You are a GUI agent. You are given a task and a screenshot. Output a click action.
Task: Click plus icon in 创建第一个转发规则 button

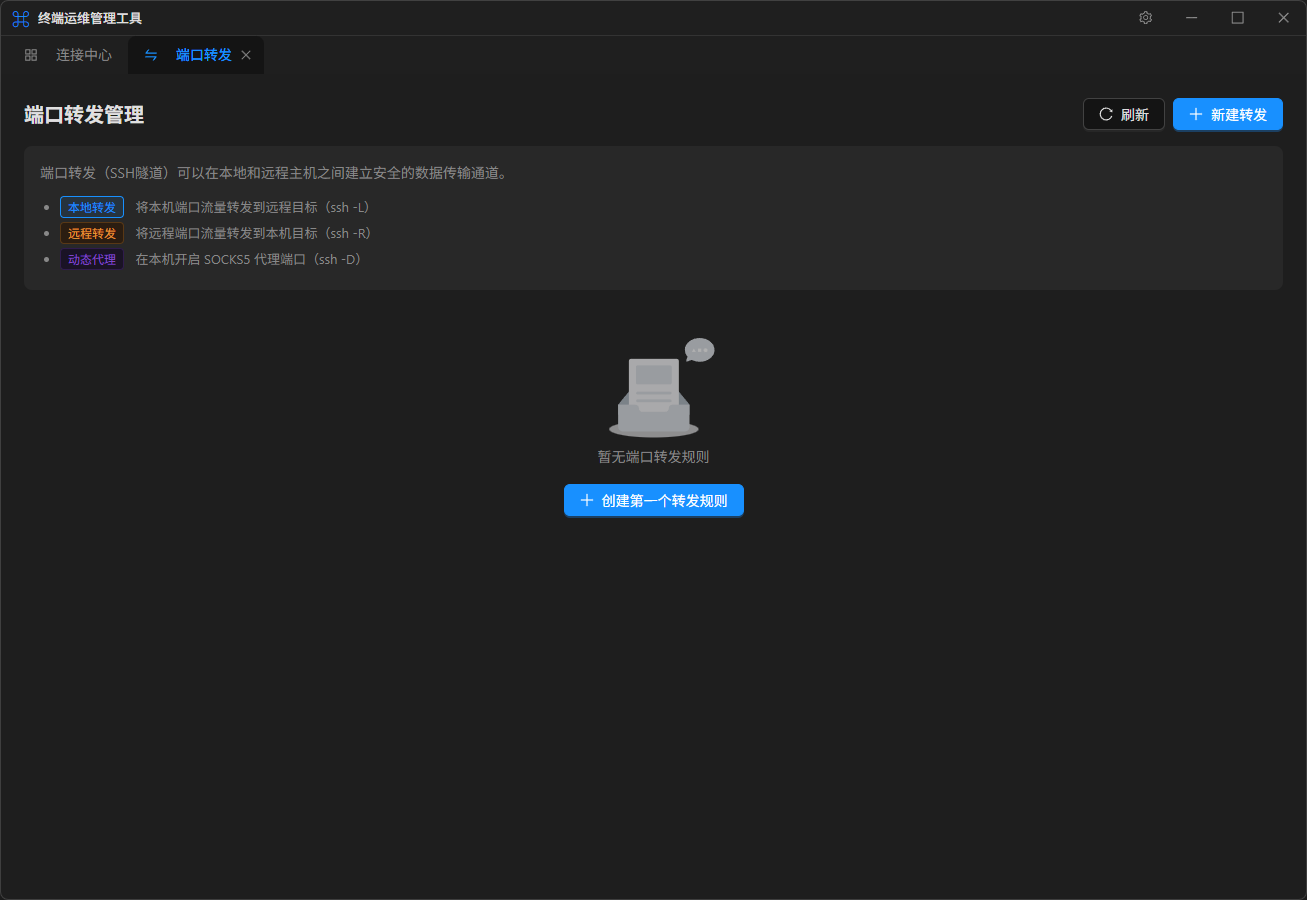[587, 500]
